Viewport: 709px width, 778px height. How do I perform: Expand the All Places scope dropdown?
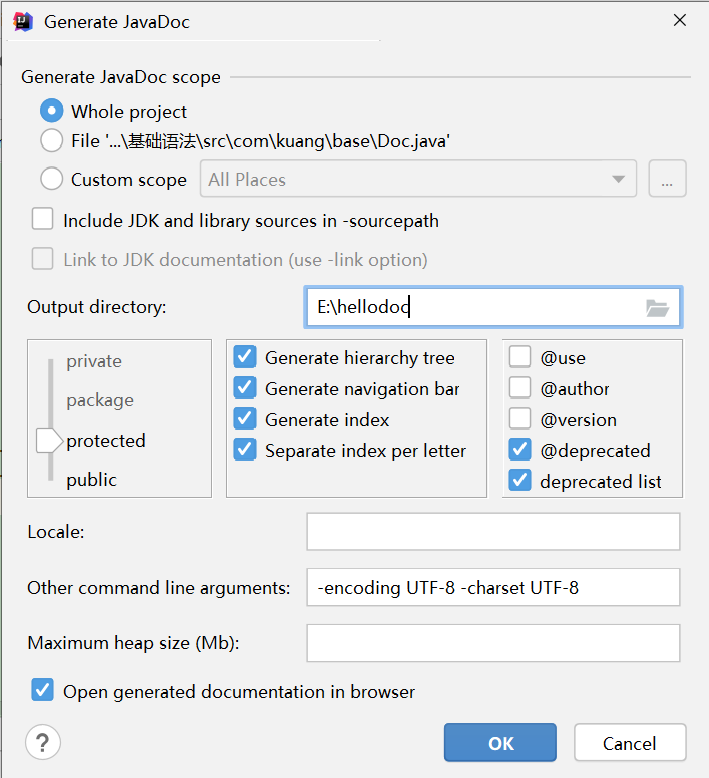point(419,180)
